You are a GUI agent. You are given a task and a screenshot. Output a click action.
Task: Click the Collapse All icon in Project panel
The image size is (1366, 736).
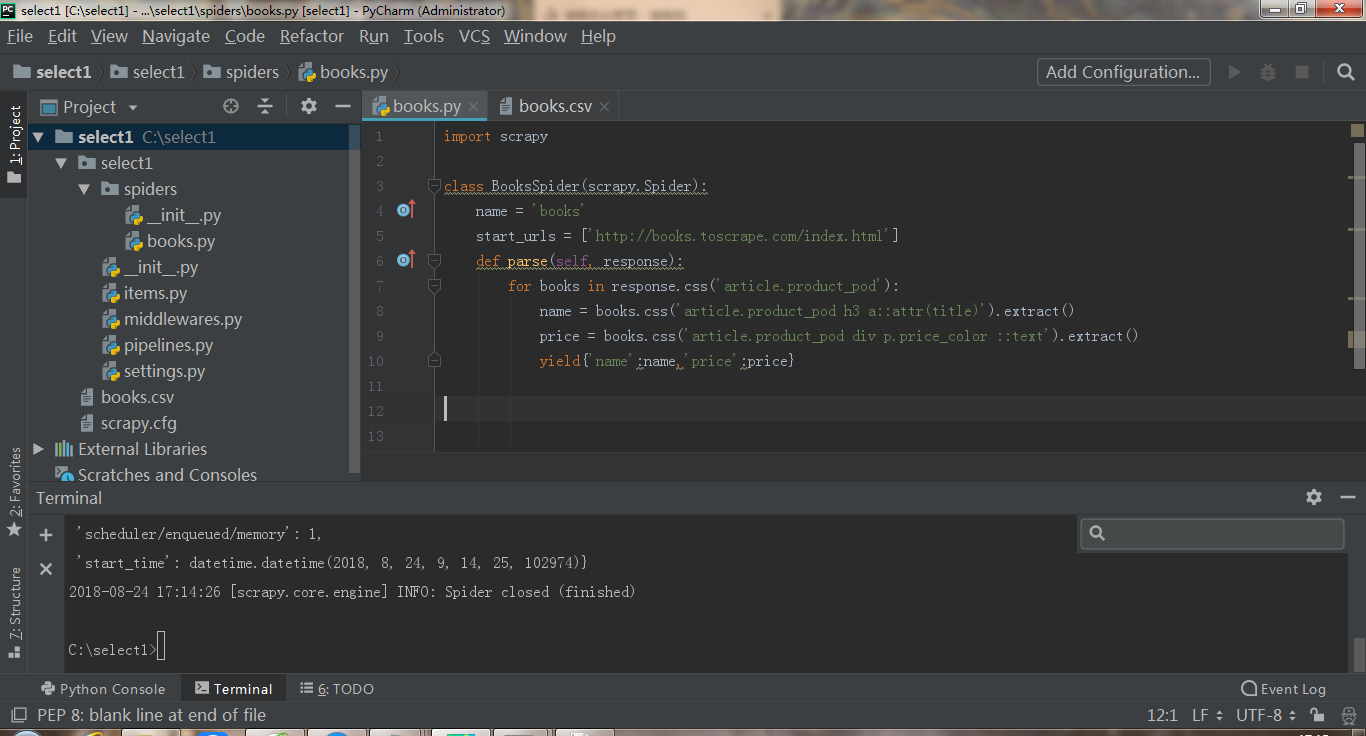(265, 107)
